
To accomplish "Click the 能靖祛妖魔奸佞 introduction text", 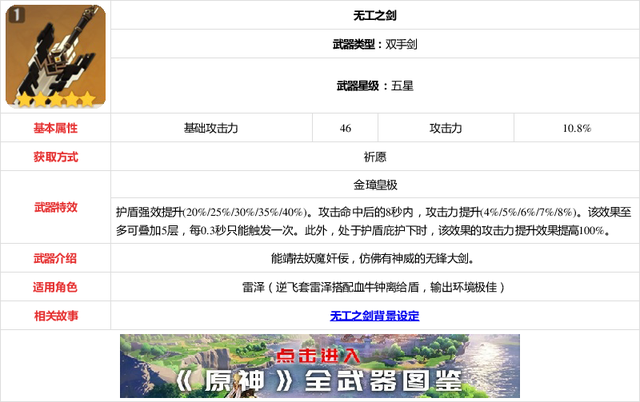I will tap(373, 258).
